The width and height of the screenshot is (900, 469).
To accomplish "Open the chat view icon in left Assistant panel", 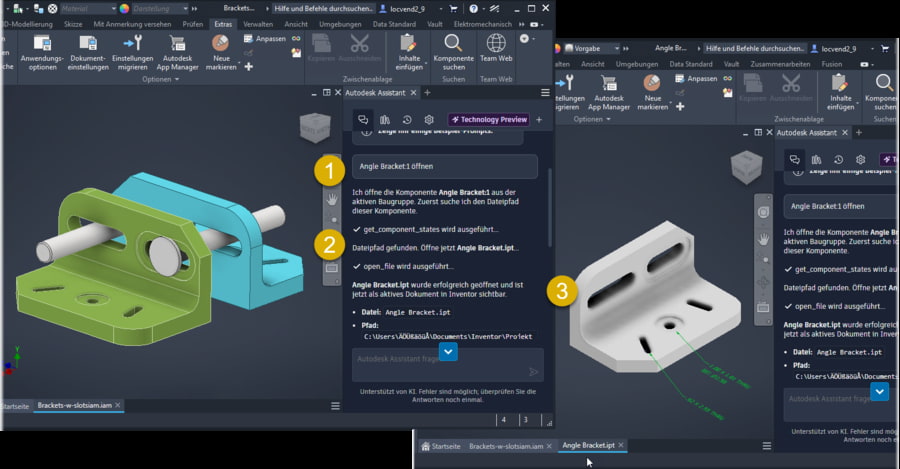I will tap(363, 119).
